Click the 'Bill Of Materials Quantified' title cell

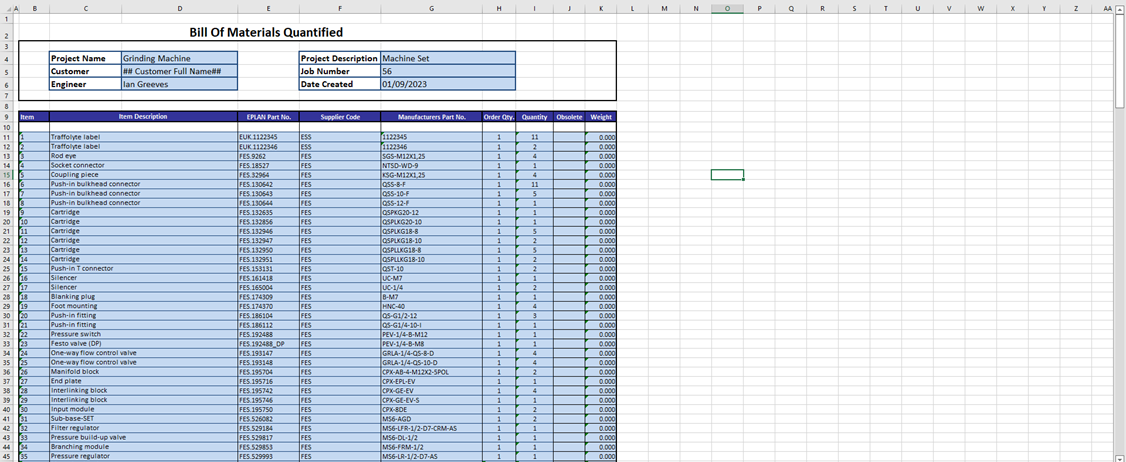click(x=266, y=33)
